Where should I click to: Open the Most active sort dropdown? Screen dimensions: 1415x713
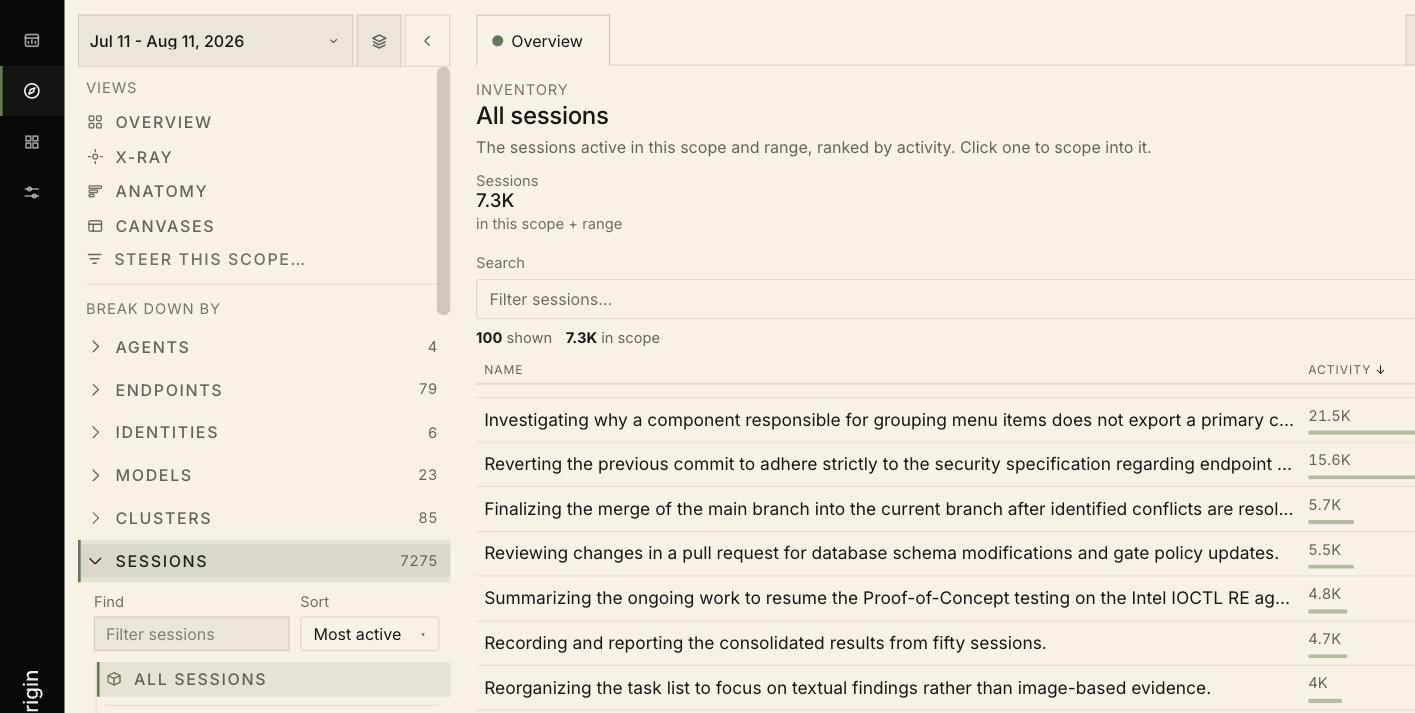coord(369,634)
